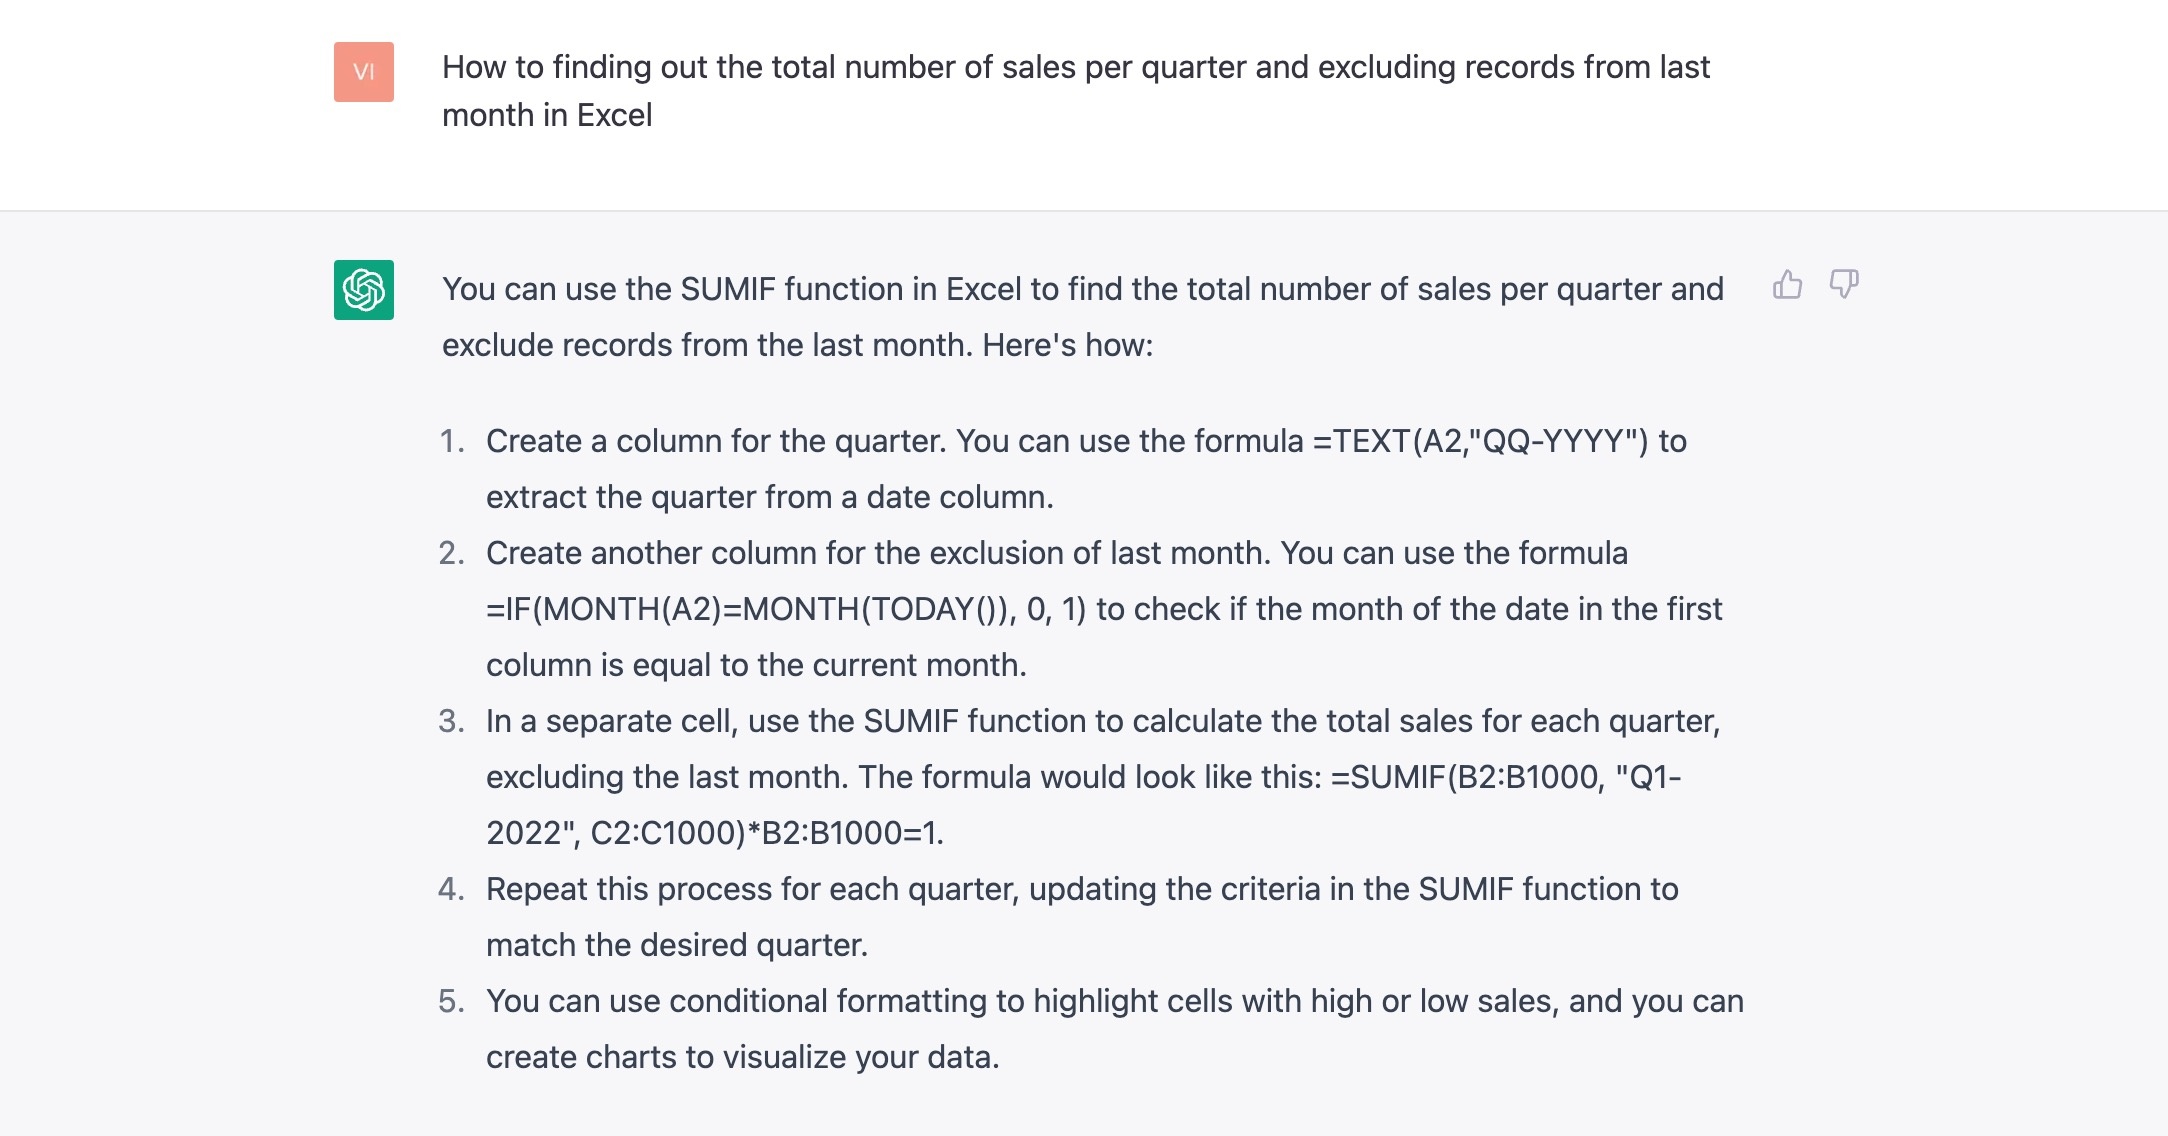The height and width of the screenshot is (1136, 2168).
Task: Click the list number 5 marker
Action: pos(452,1001)
